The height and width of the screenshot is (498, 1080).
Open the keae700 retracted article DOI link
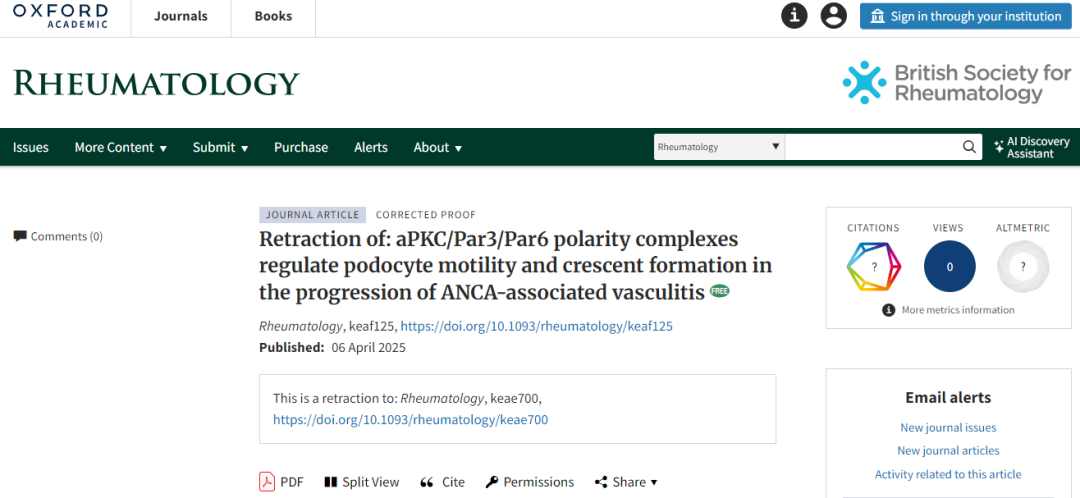pyautogui.click(x=411, y=419)
